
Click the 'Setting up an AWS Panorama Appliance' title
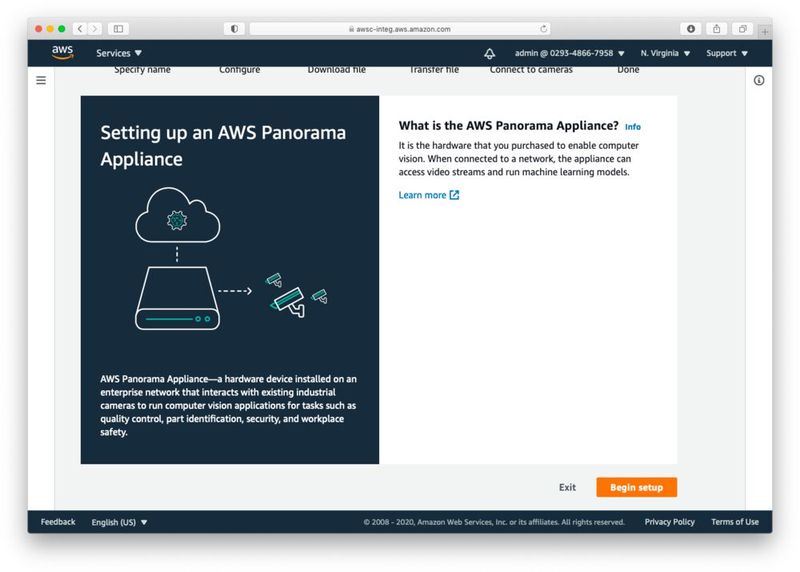pyautogui.click(x=223, y=145)
